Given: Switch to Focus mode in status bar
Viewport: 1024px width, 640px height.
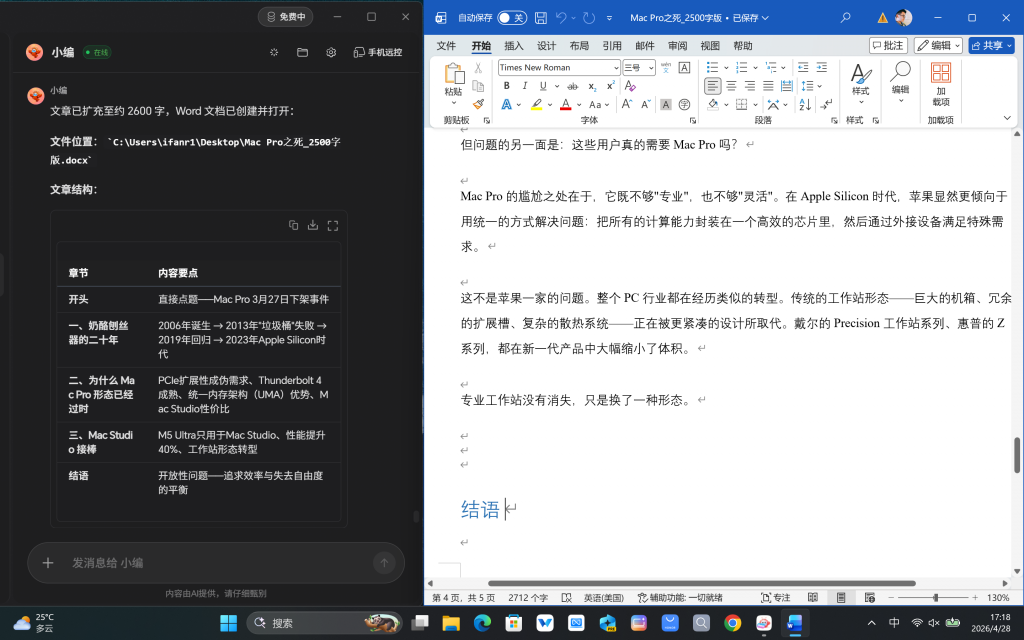Looking at the screenshot, I should [x=775, y=598].
